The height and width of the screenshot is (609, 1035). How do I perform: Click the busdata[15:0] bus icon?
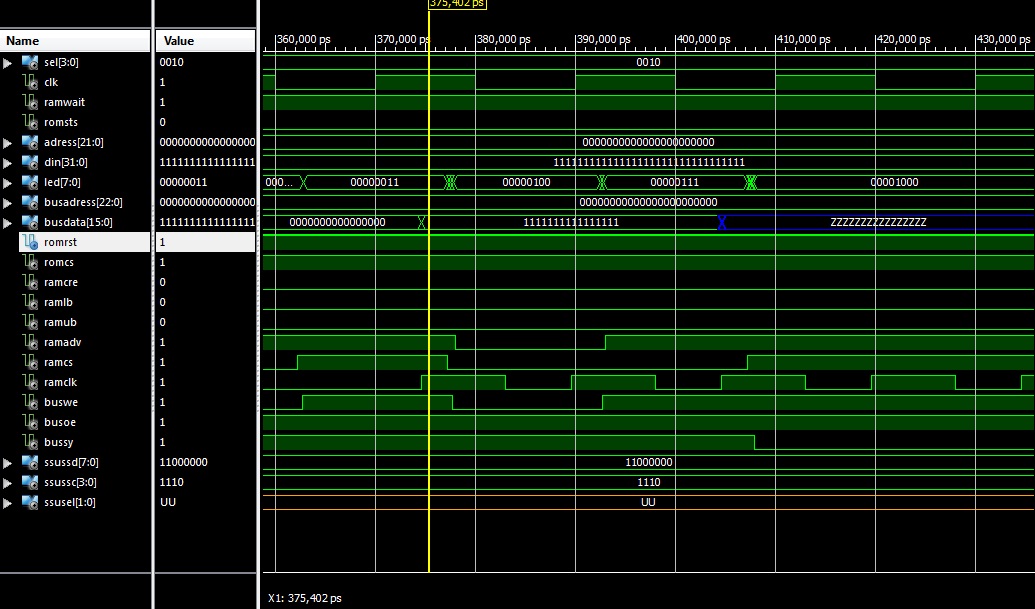[30, 222]
